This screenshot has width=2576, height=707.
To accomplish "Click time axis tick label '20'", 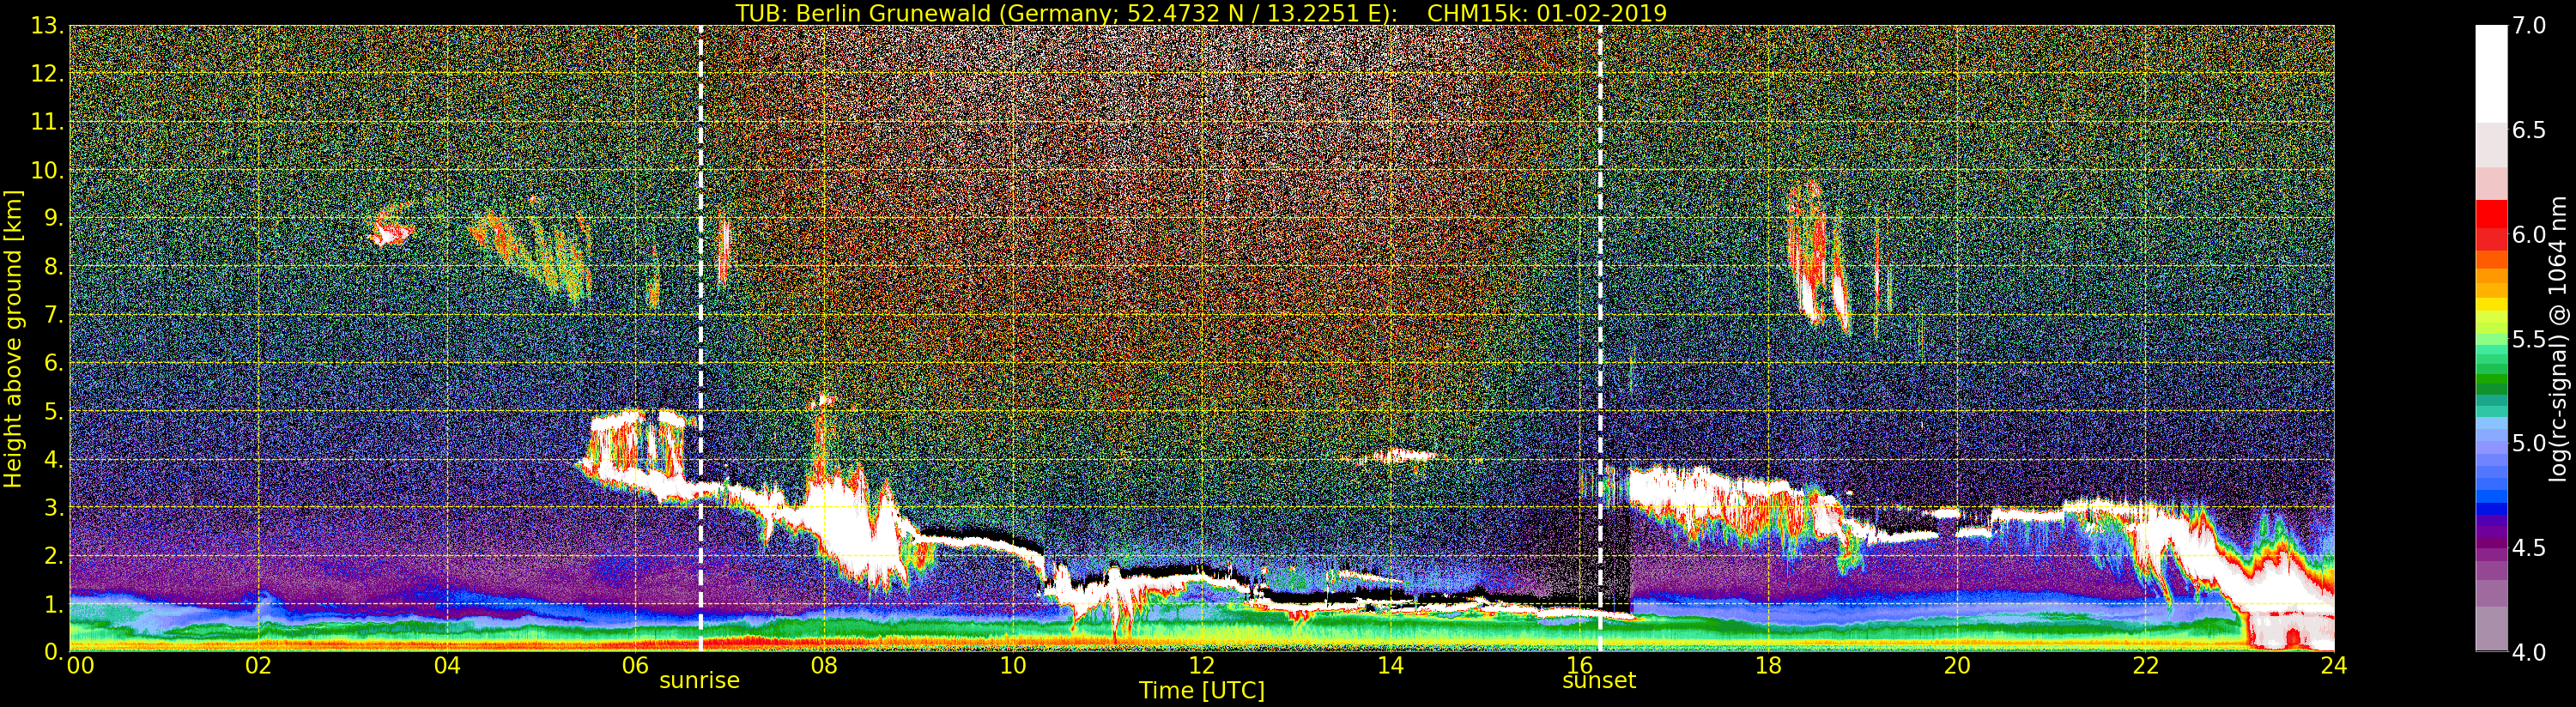I will [1957, 666].
